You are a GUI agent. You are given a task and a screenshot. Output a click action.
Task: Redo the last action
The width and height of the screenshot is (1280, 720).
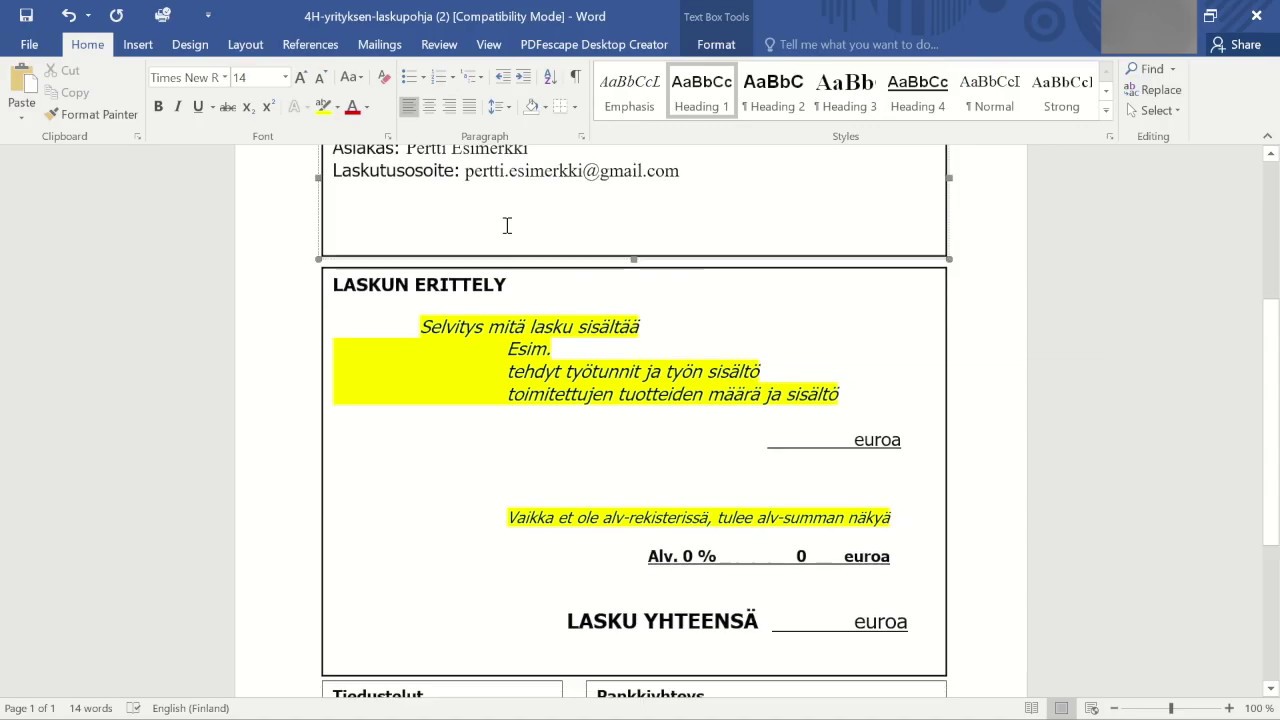point(116,16)
